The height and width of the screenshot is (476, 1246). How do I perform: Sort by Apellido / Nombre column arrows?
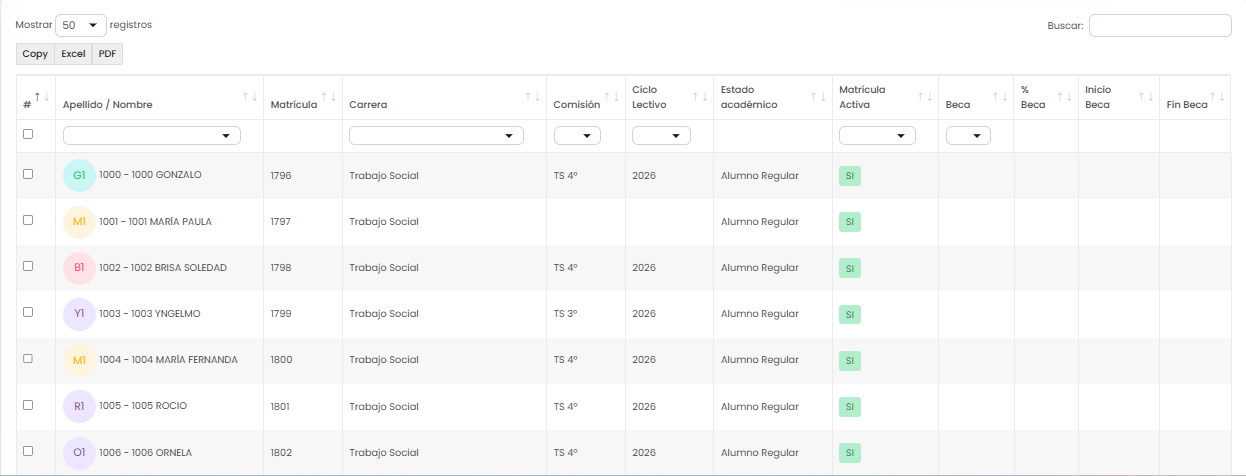[x=250, y=97]
